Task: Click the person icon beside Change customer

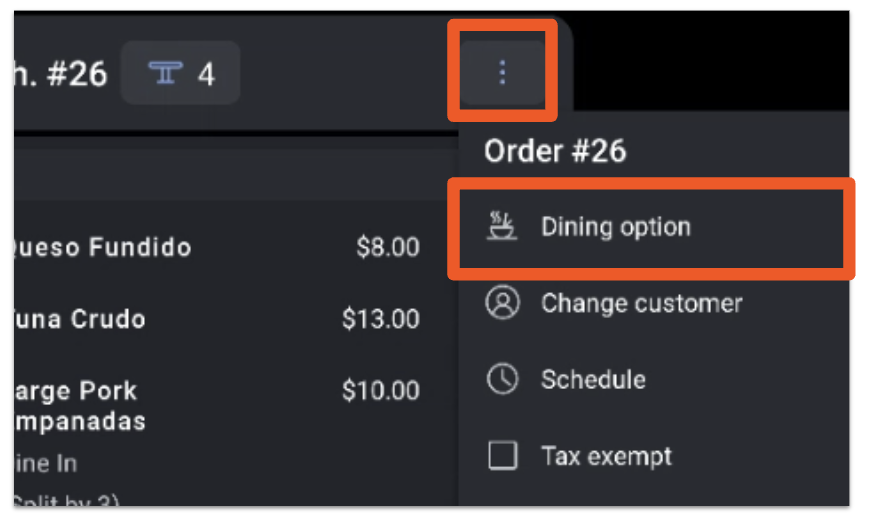Action: coord(502,303)
